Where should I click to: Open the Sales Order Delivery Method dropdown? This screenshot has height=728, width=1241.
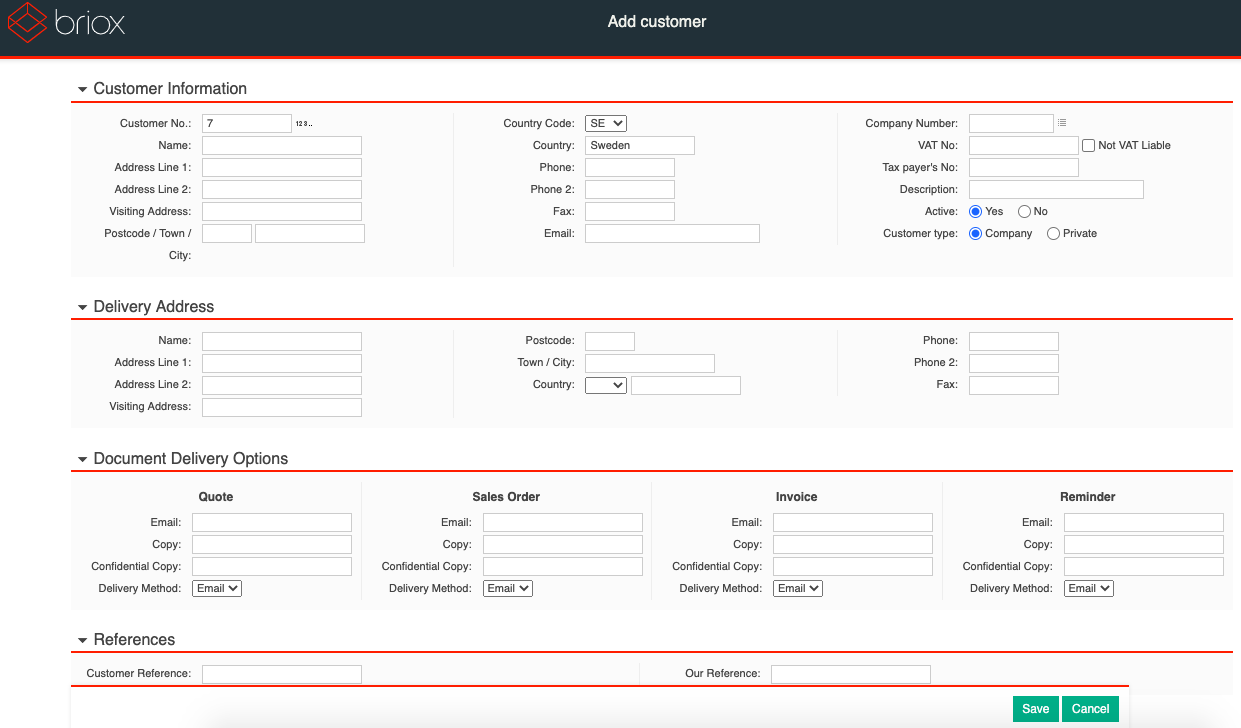click(x=508, y=588)
